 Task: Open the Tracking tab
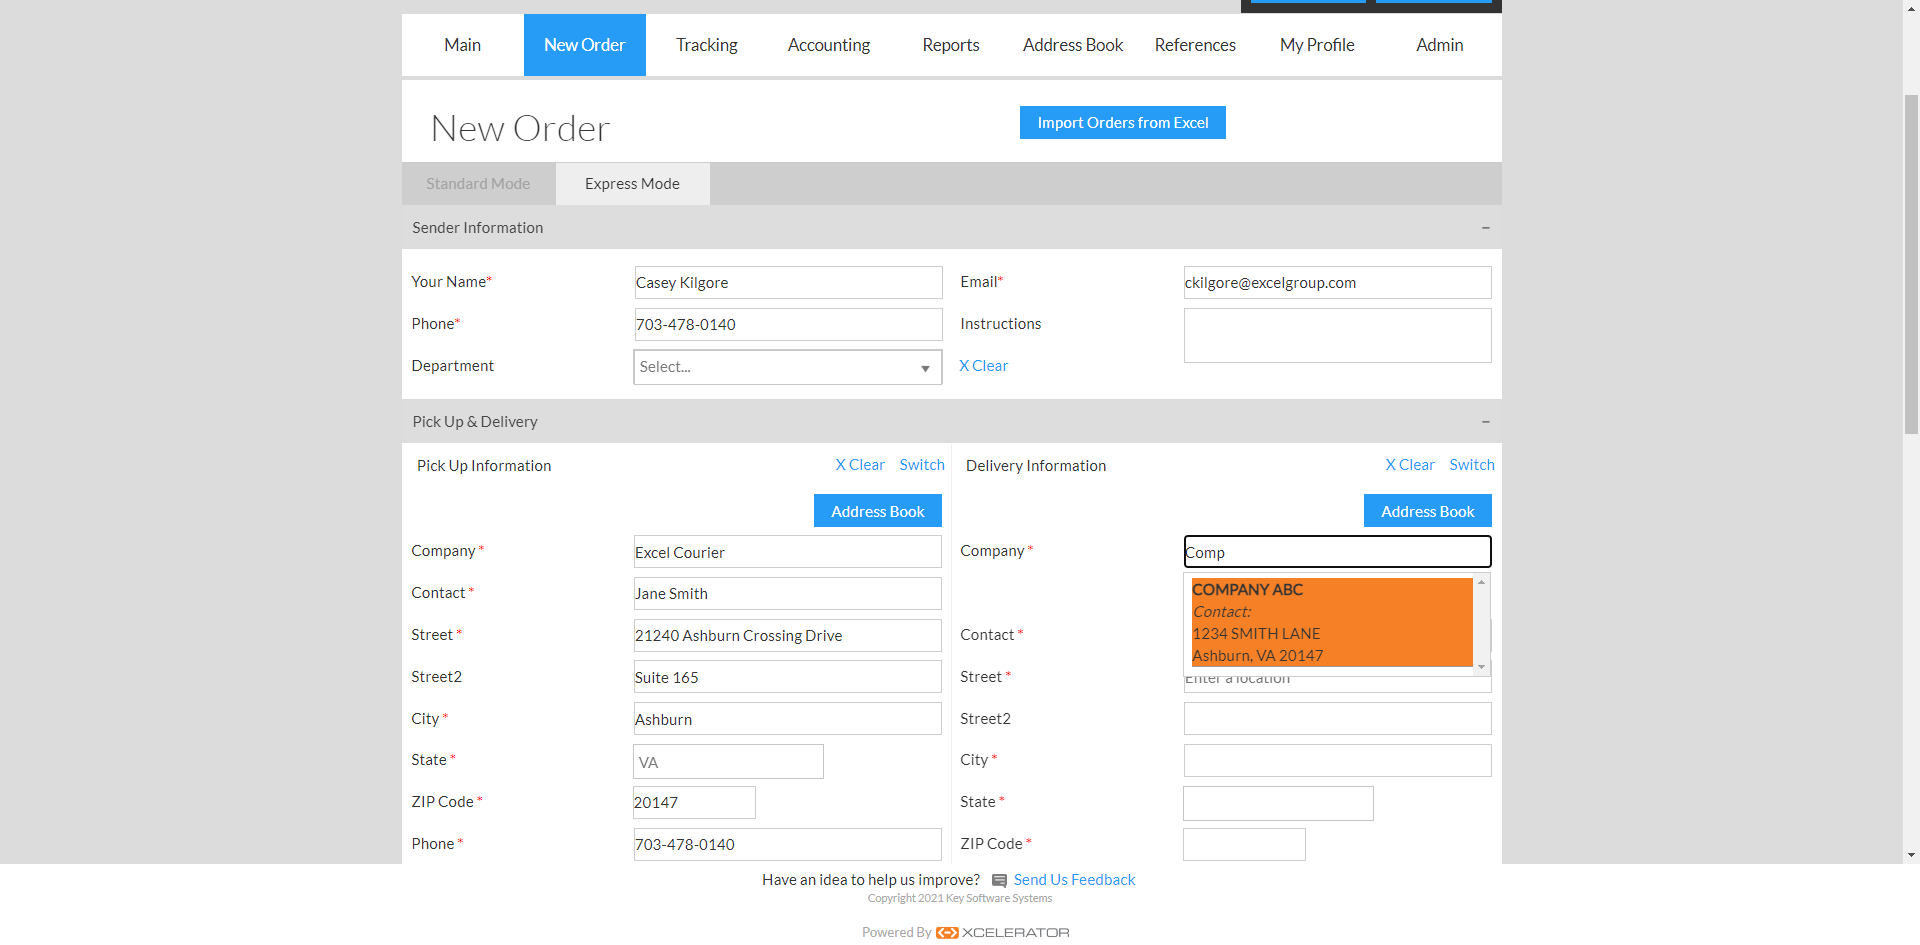[x=707, y=45]
